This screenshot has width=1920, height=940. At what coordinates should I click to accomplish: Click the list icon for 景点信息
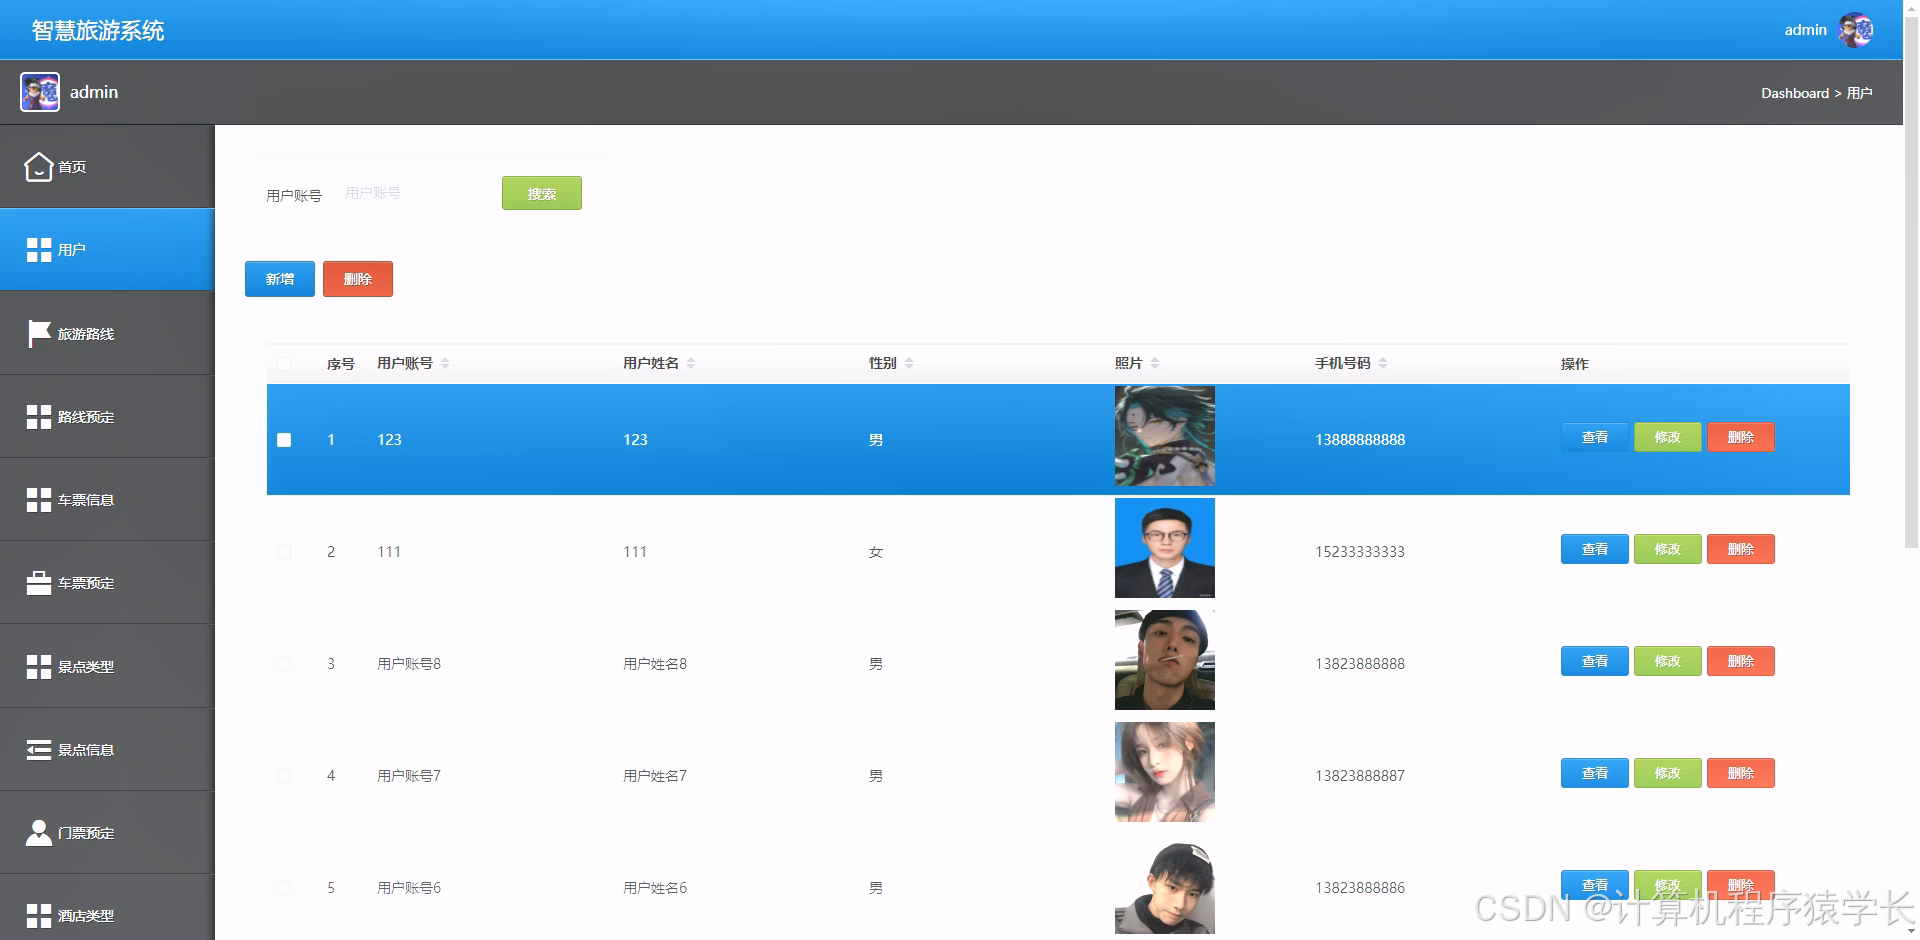[x=39, y=750]
